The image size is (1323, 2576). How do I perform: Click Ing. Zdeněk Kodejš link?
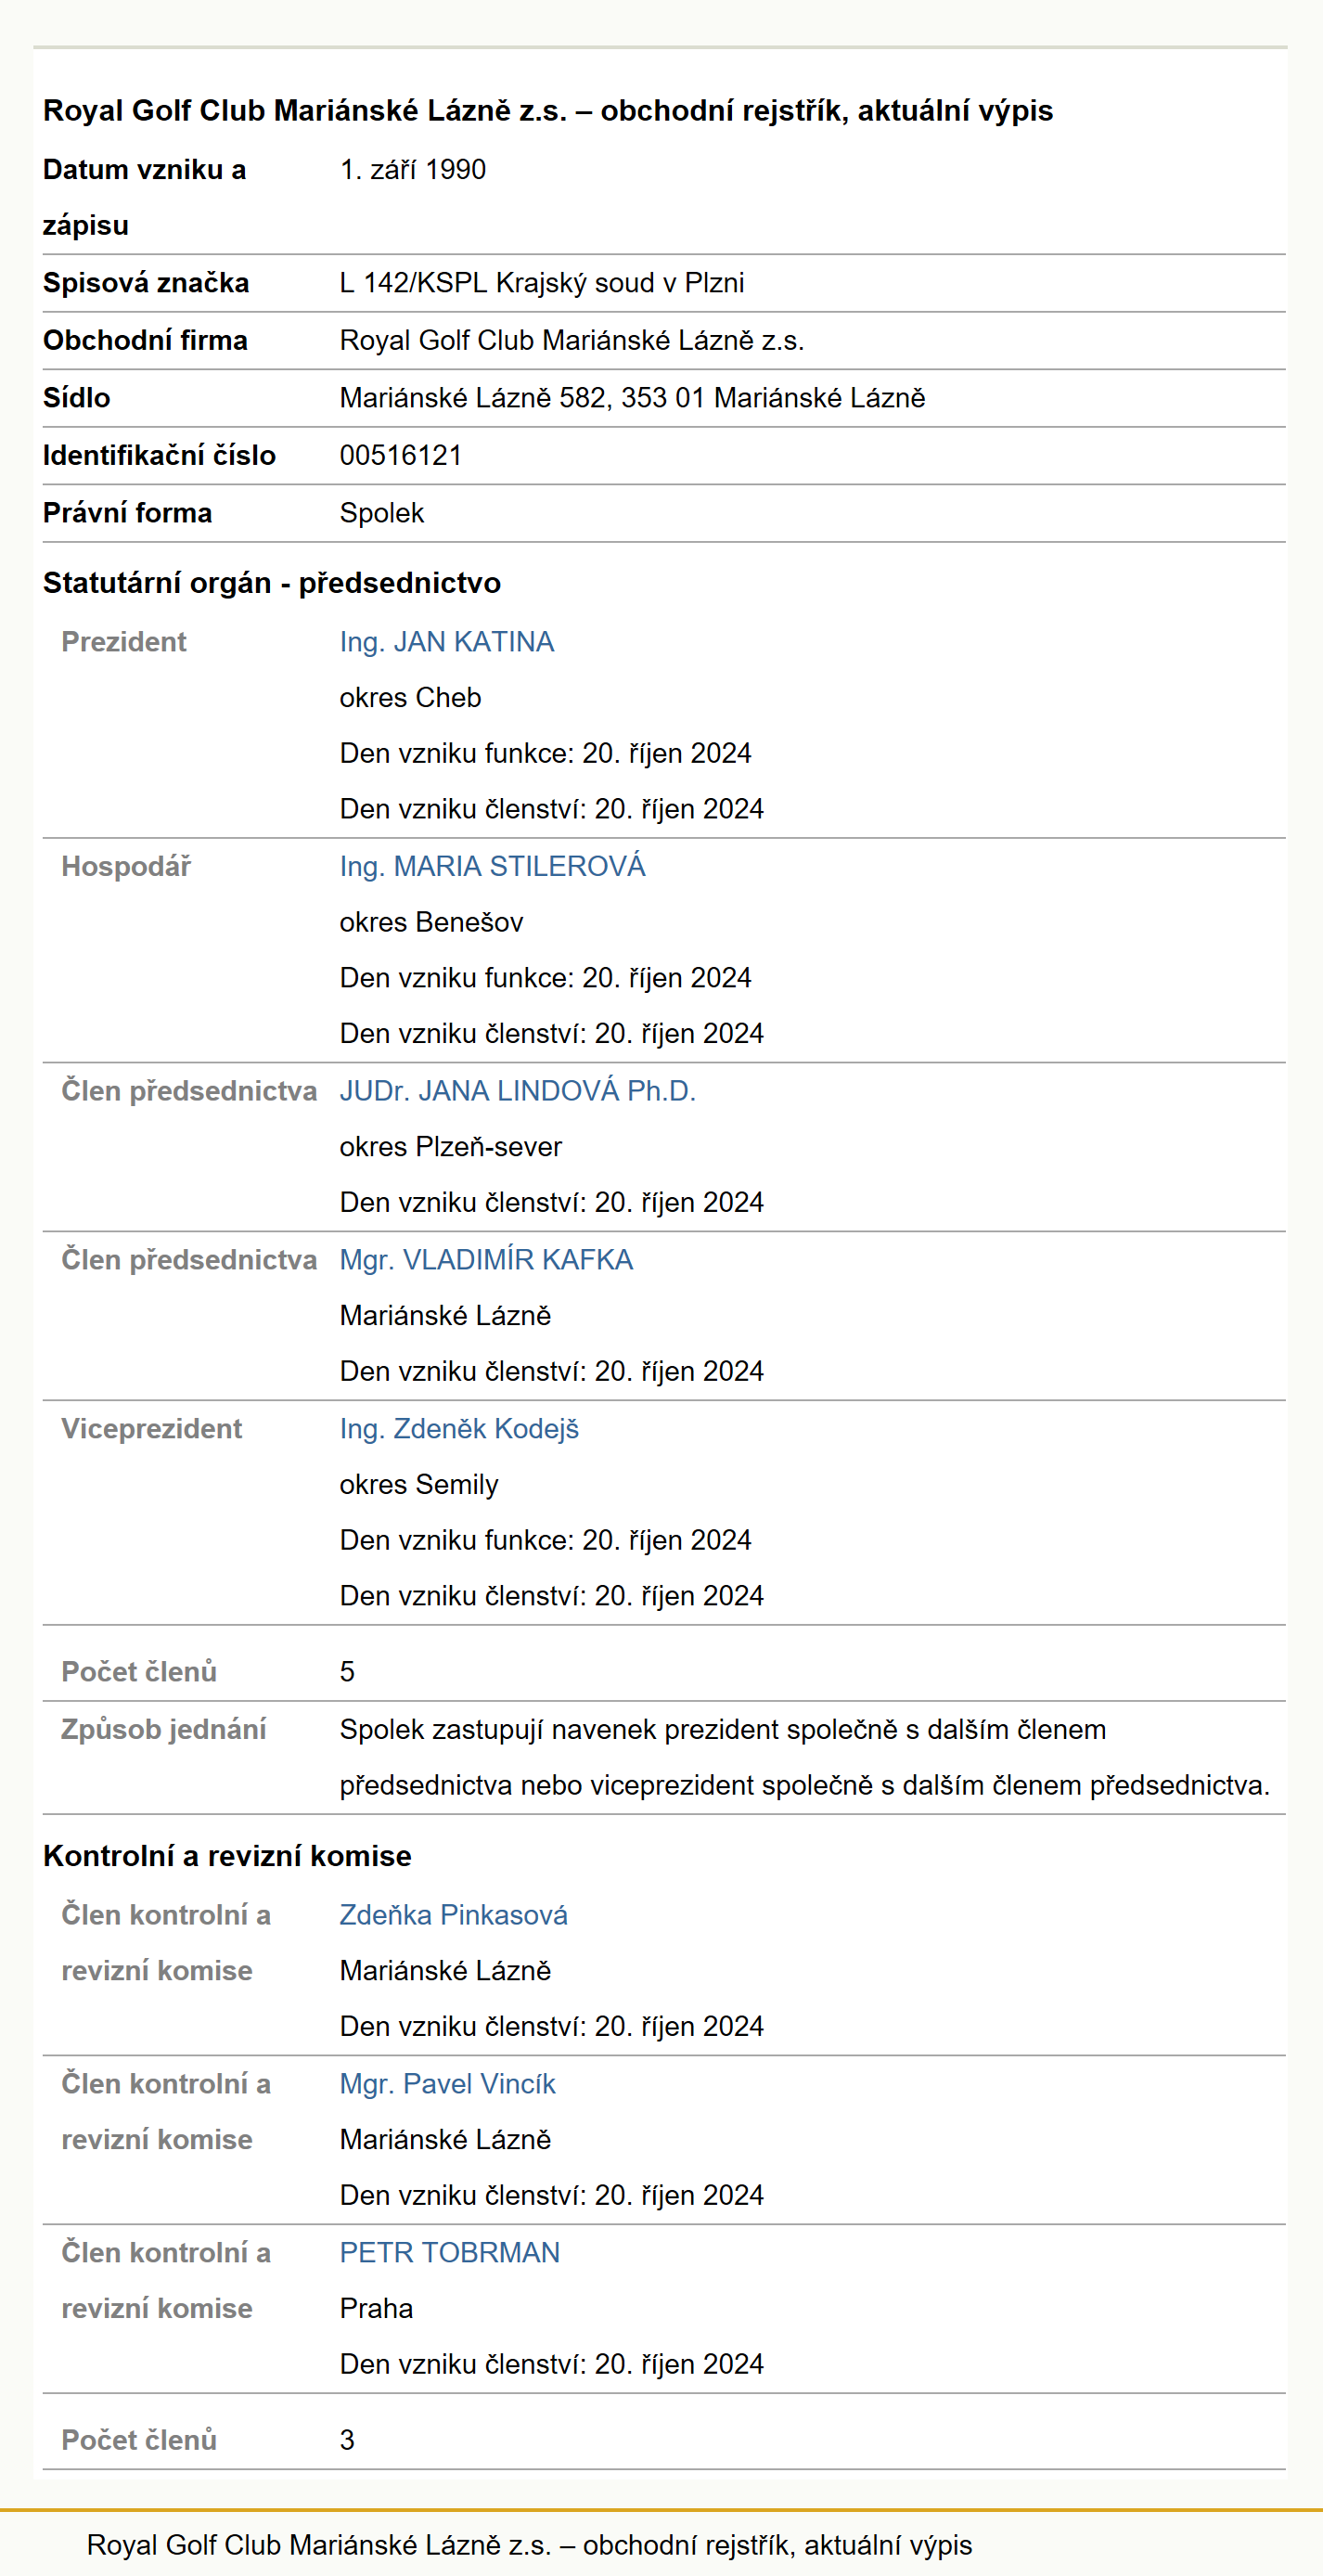click(459, 1429)
